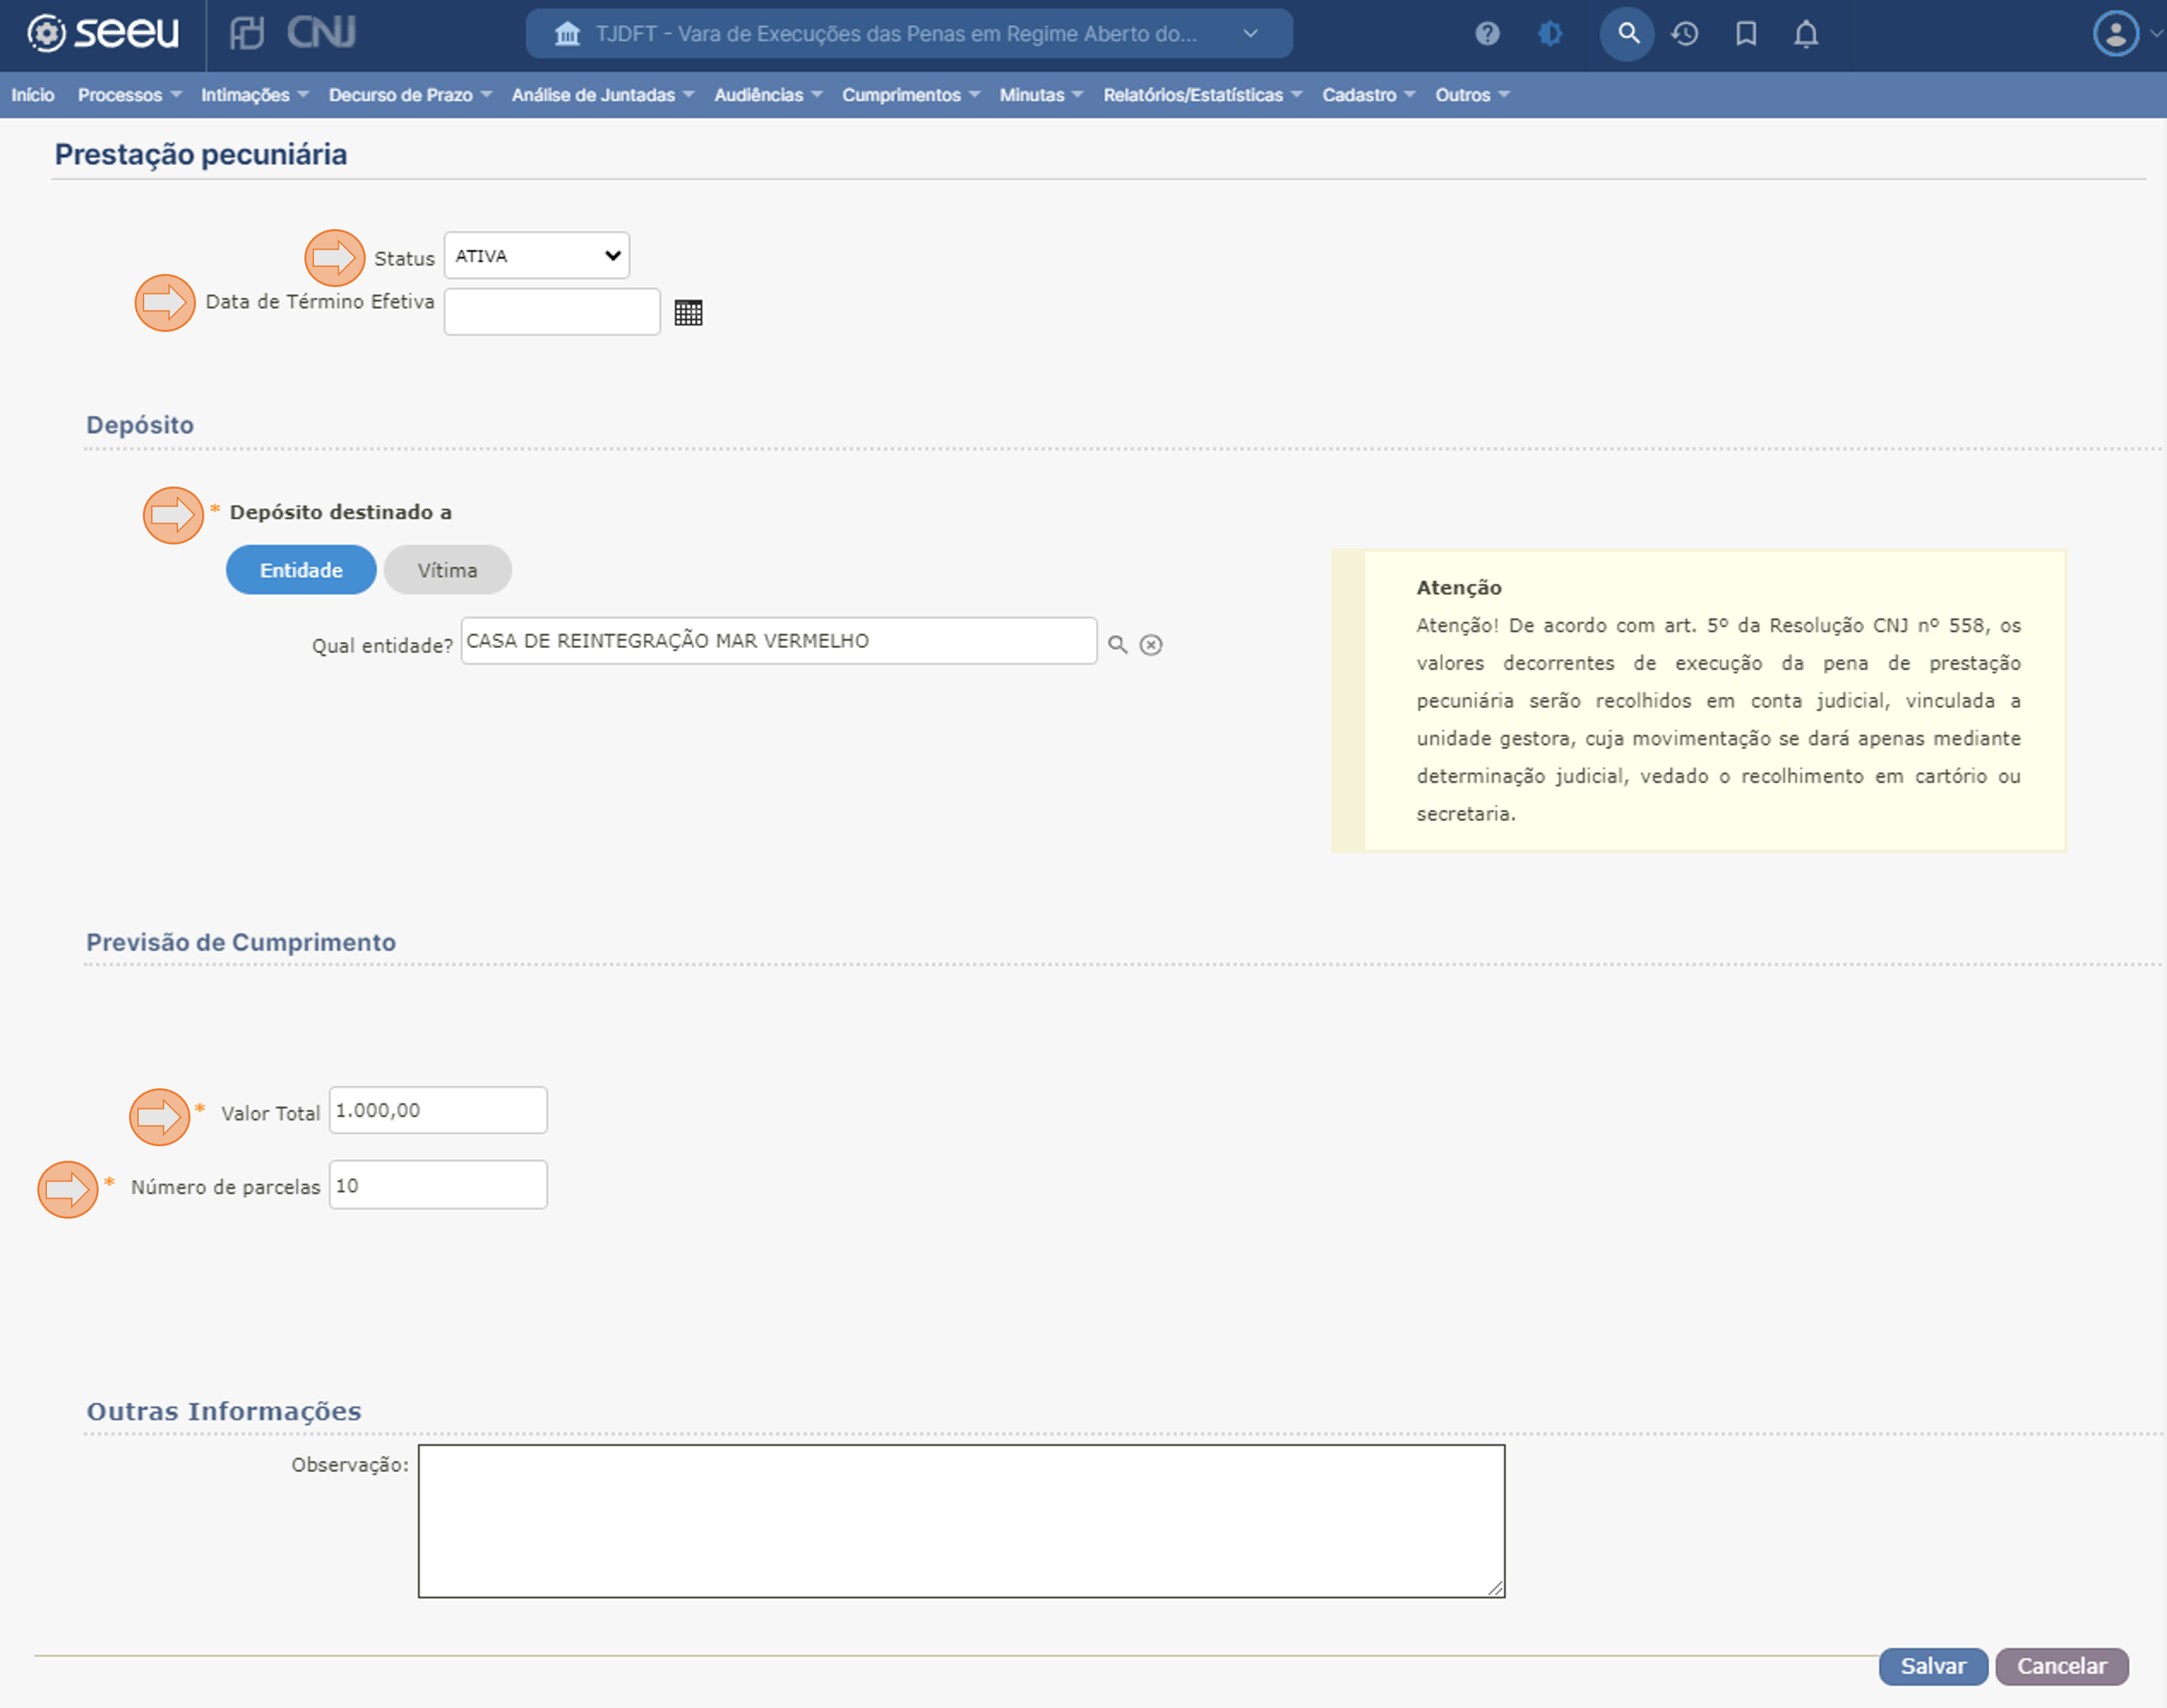Click the courthouse icon in unit selector
Screen dimensions: 2167x1708
pyautogui.click(x=567, y=34)
